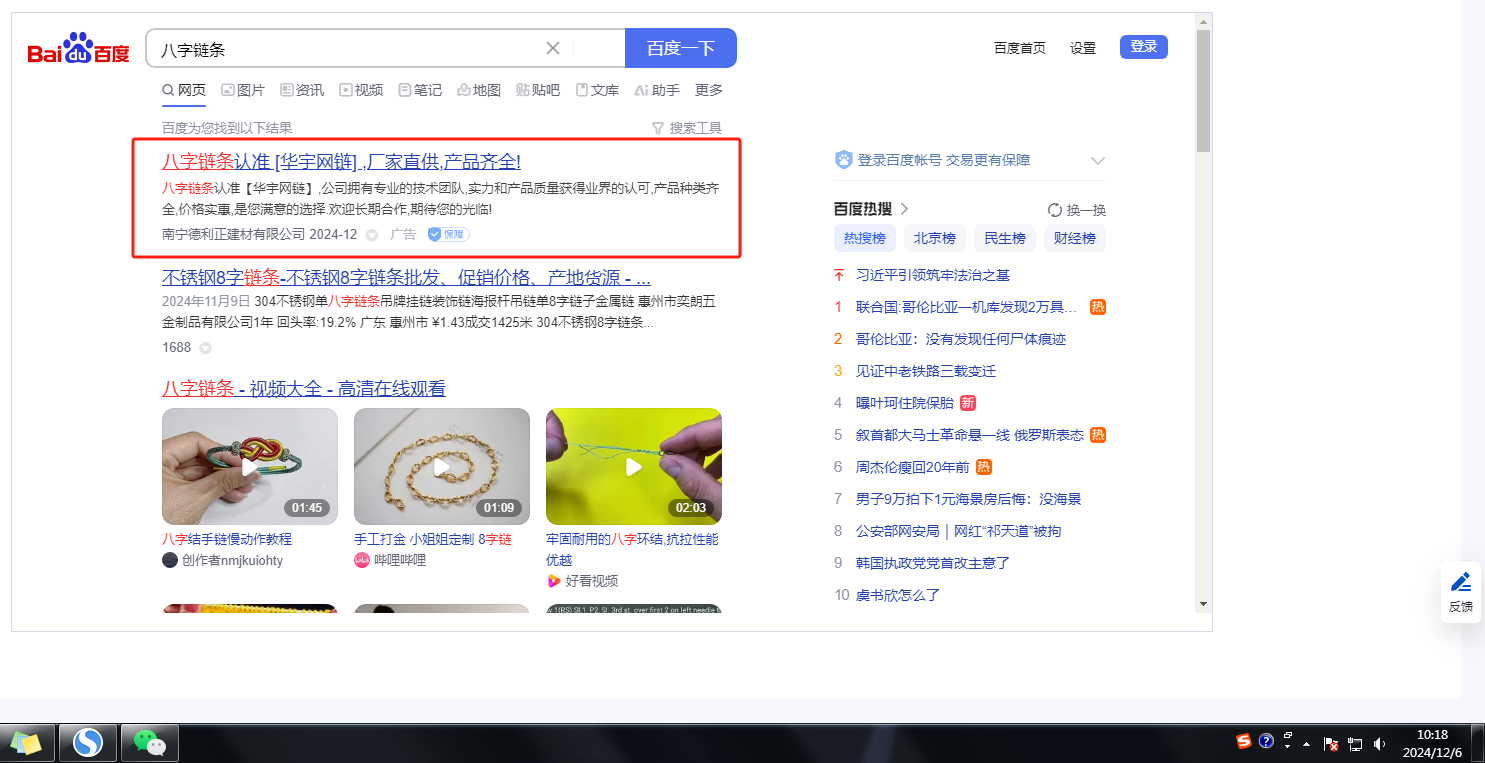Expand the 更多 menu
The image size is (1485, 763).
[709, 90]
